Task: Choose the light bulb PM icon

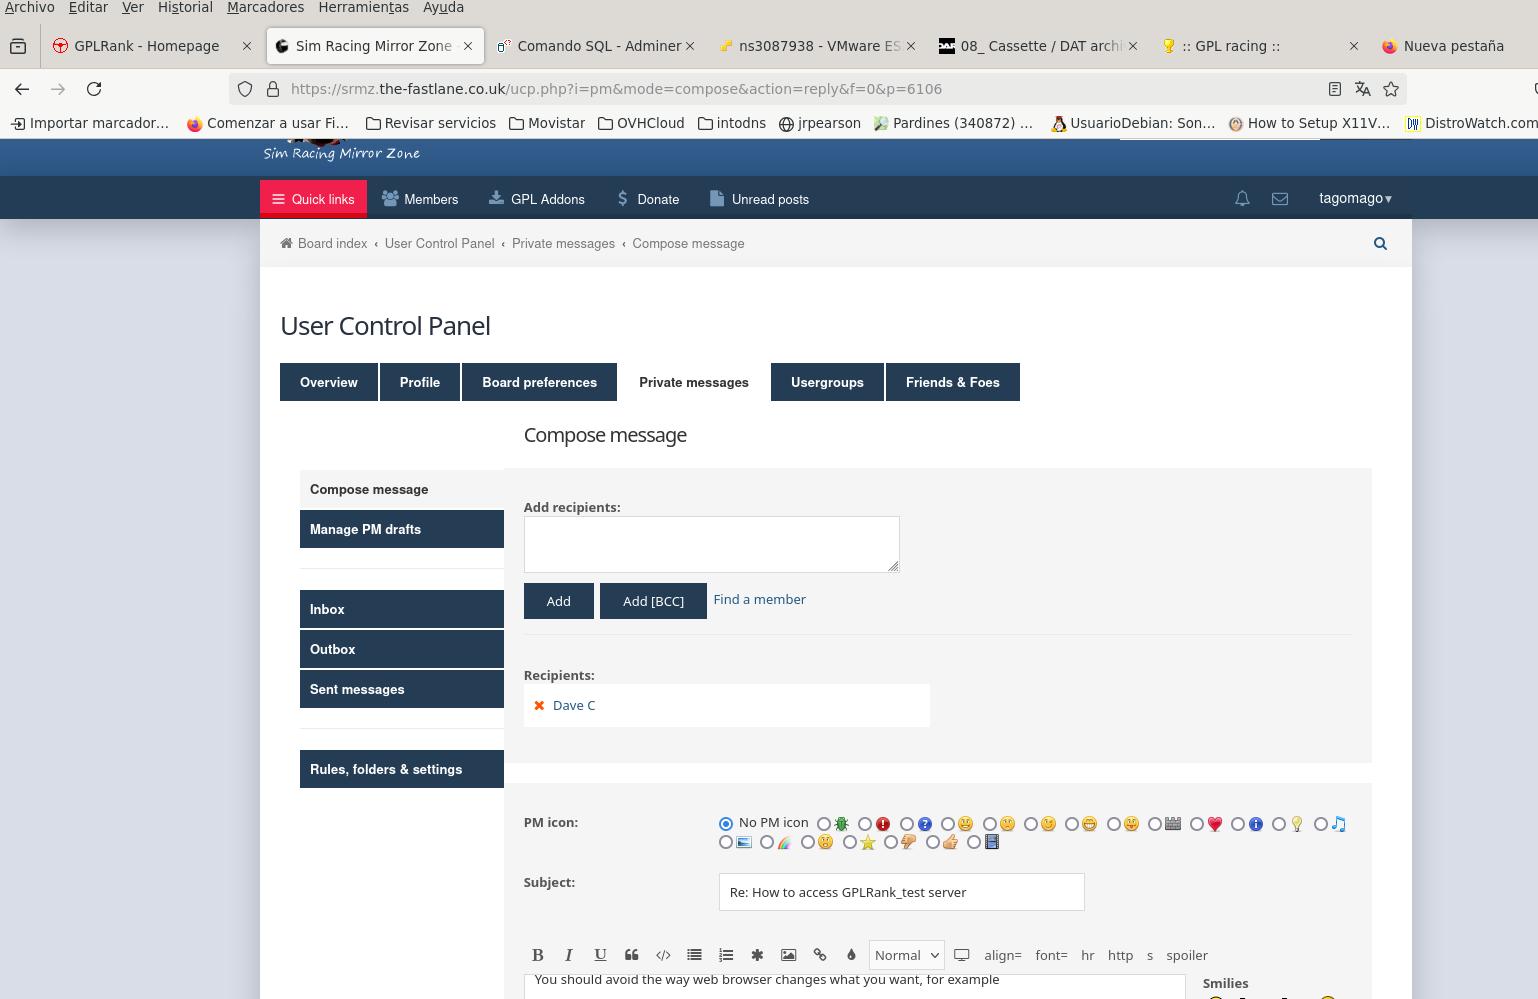Action: coord(1279,824)
